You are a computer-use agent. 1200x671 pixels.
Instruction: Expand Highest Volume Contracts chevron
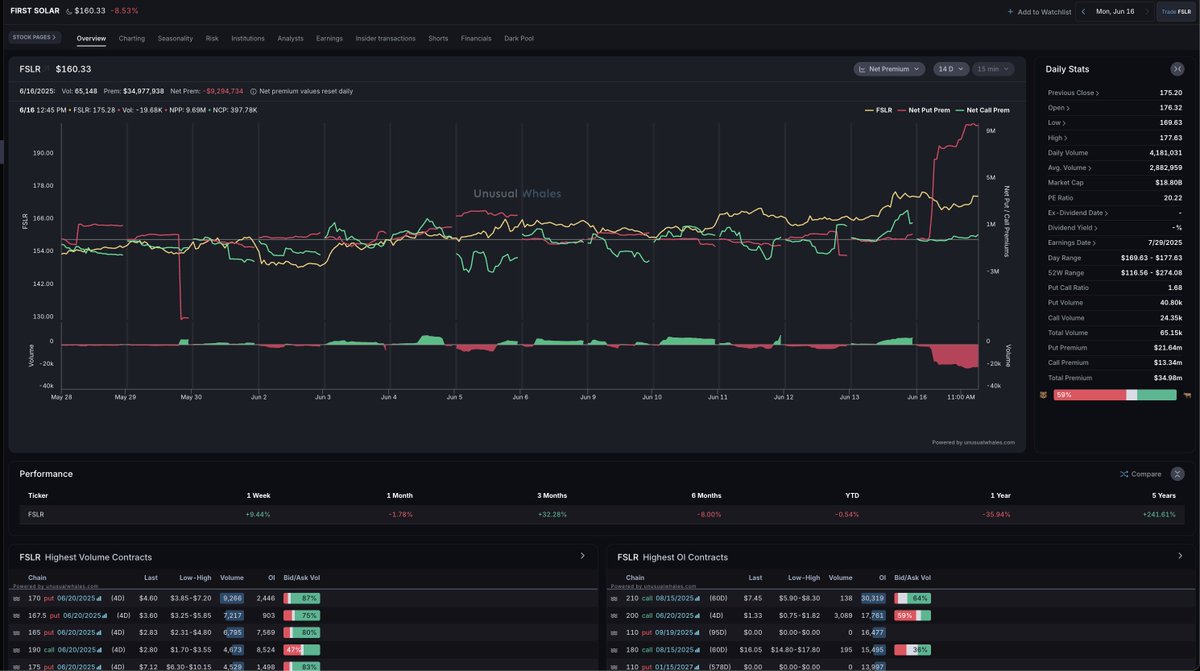tap(583, 556)
